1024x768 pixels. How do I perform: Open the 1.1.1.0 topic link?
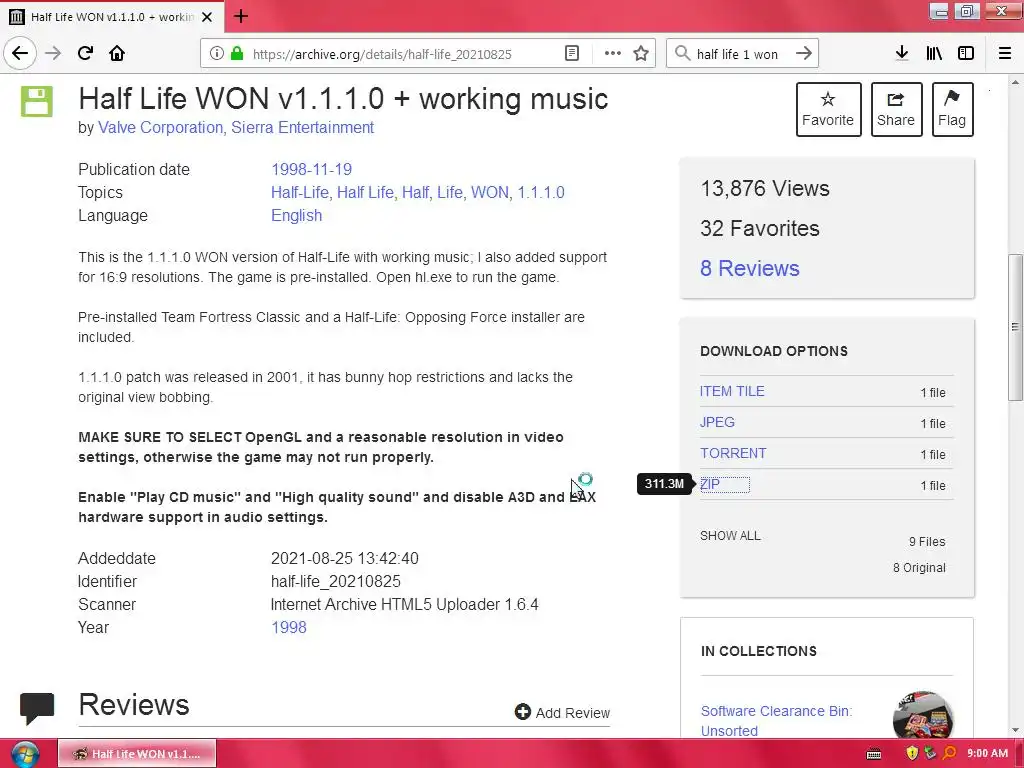pyautogui.click(x=541, y=192)
